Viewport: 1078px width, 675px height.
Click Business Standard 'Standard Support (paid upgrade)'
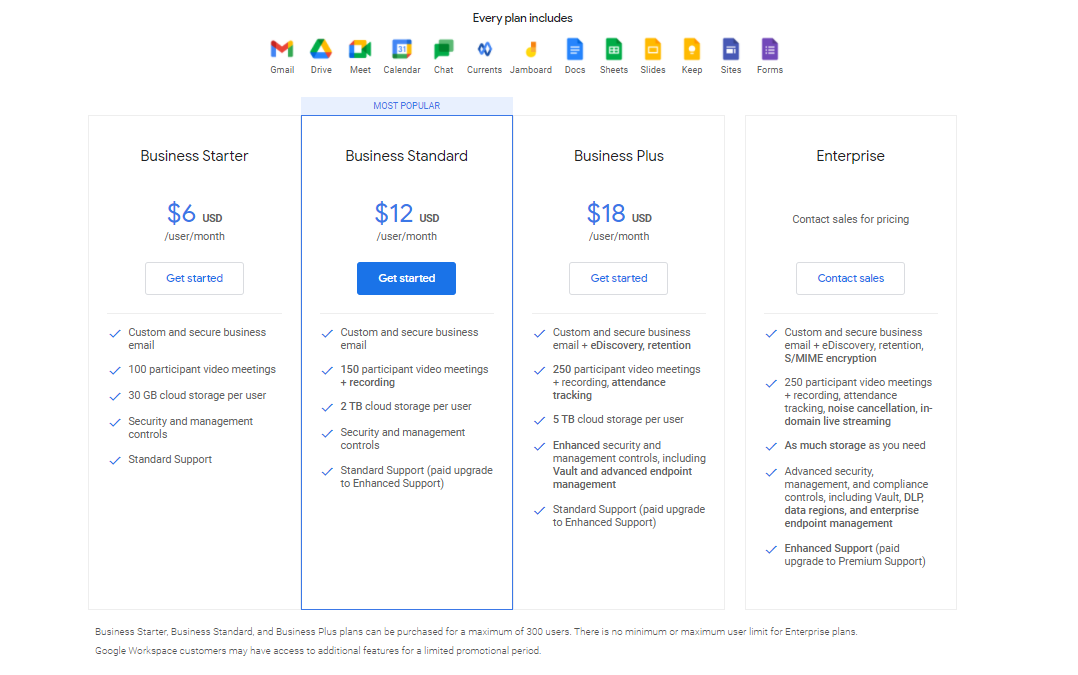pos(417,477)
